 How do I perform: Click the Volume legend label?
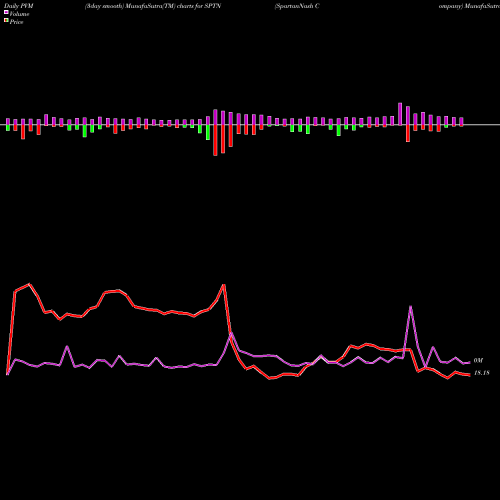19,14
